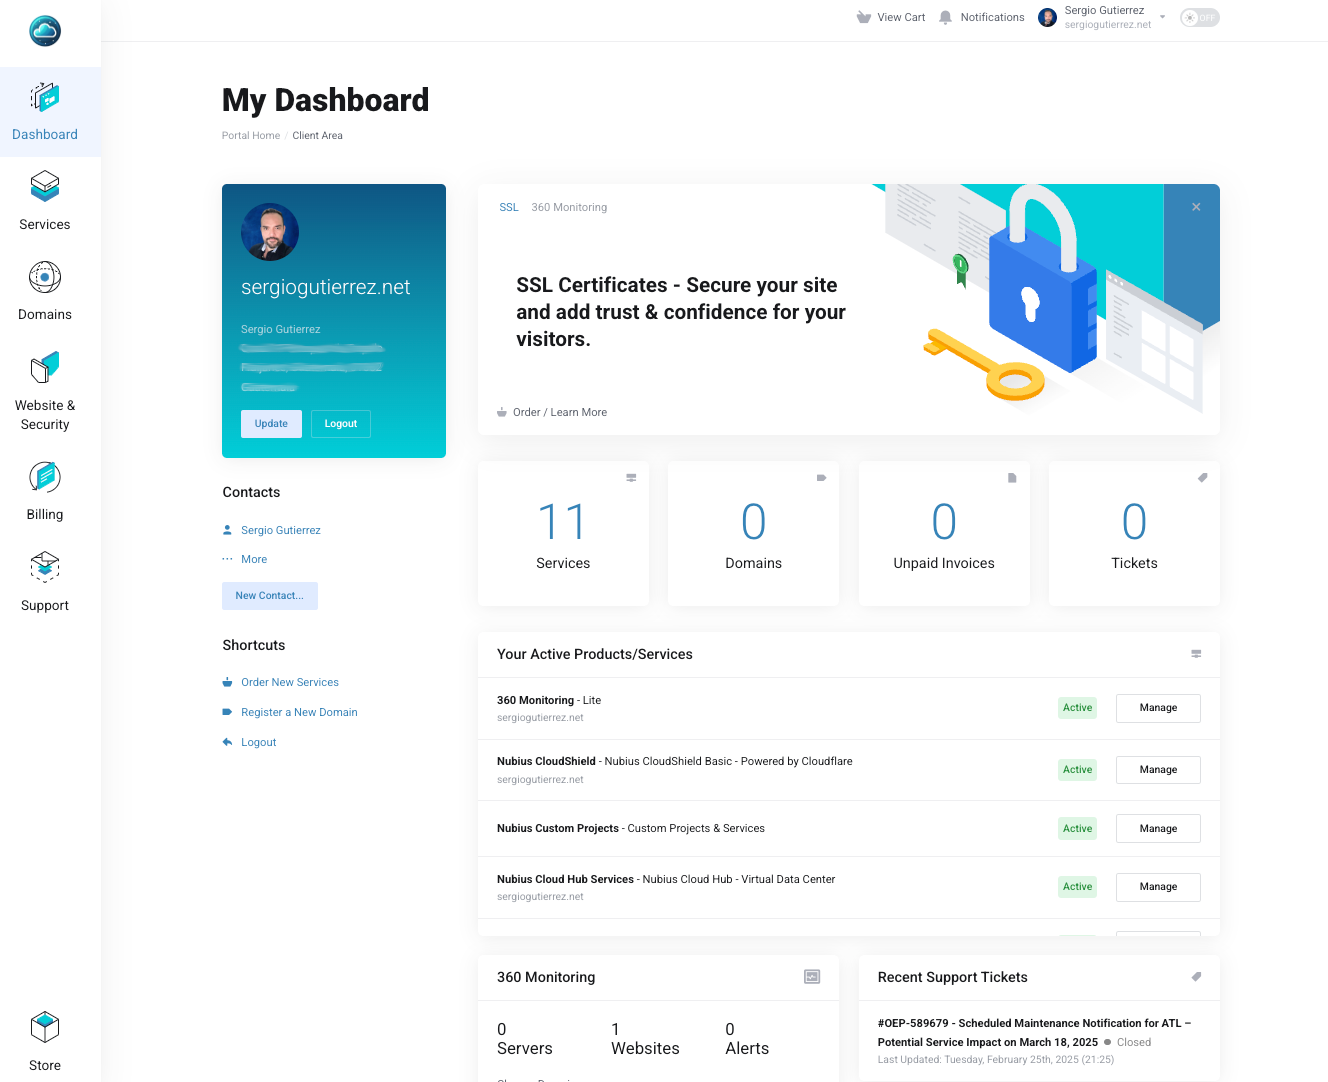Open Services in the sidebar
This screenshot has width=1328, height=1082.
45,202
